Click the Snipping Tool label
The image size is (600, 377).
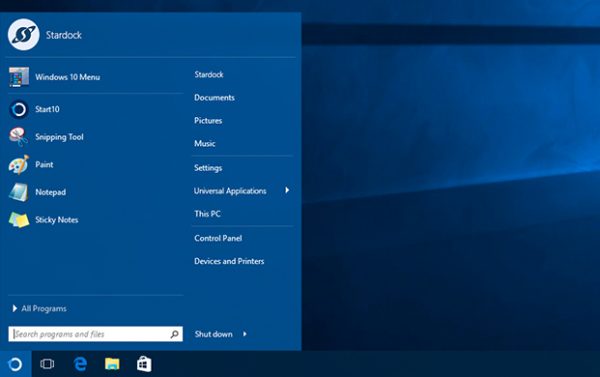[x=59, y=137]
